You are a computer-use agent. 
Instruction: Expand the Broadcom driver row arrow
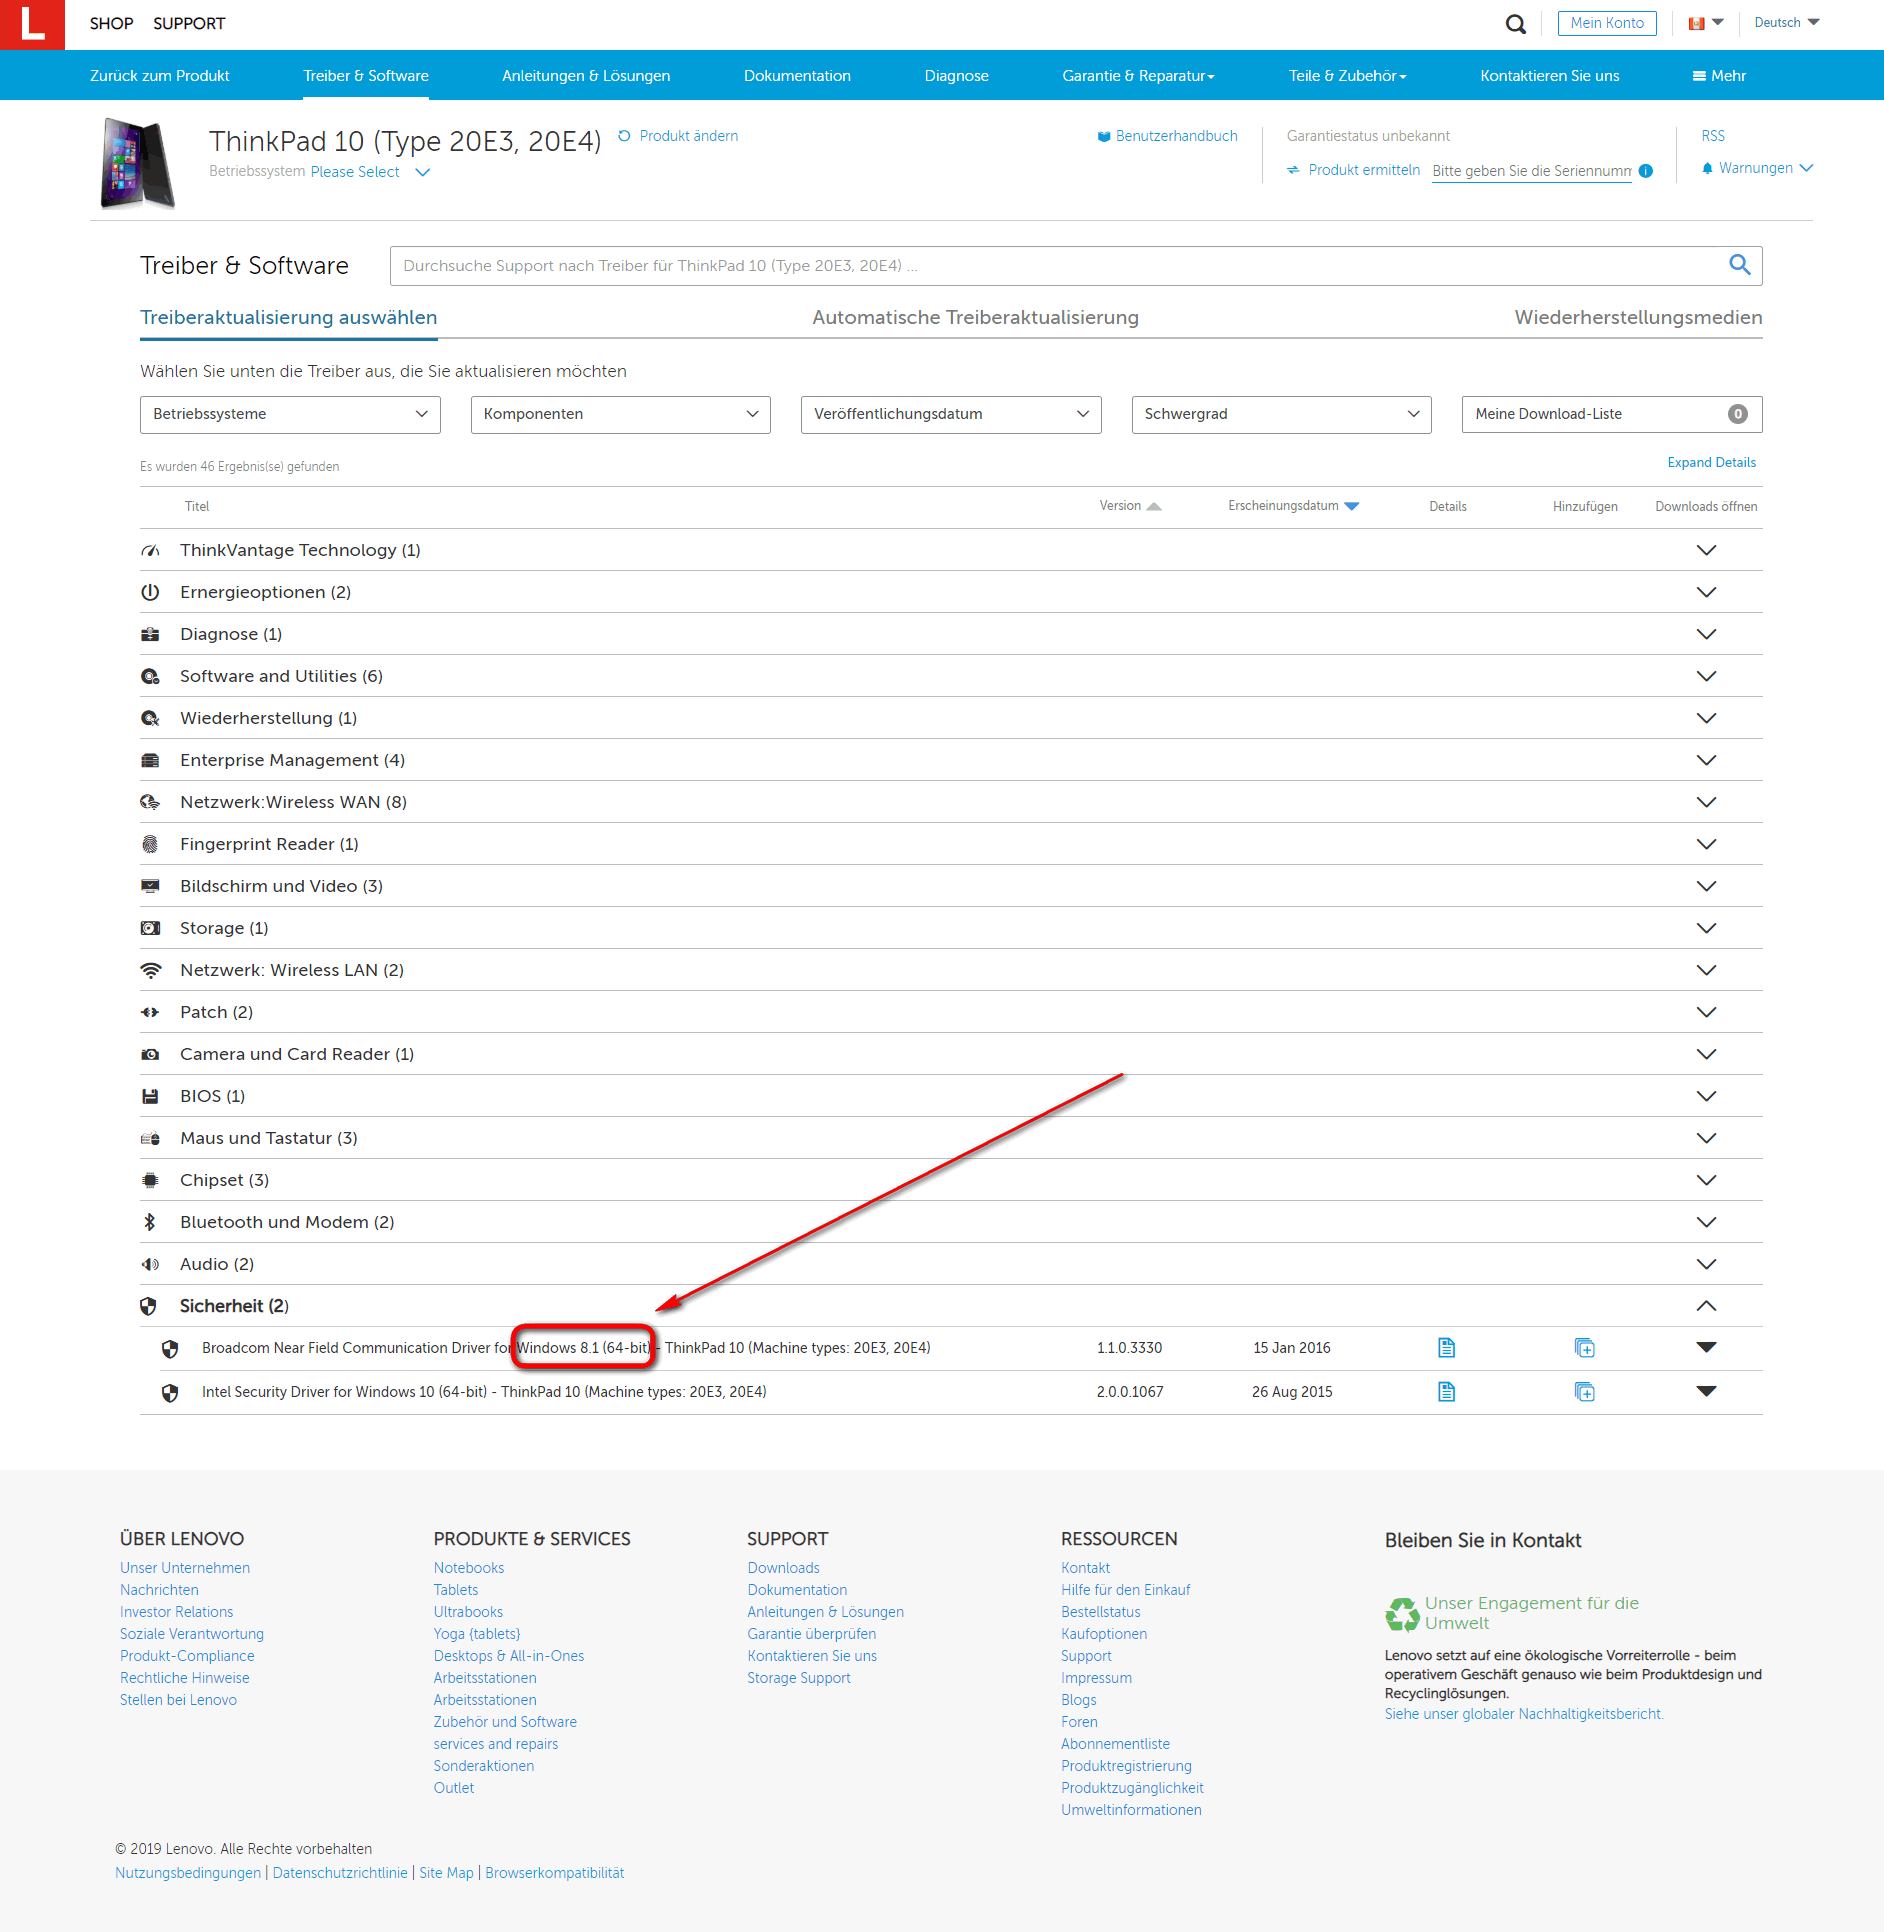[x=1706, y=1347]
